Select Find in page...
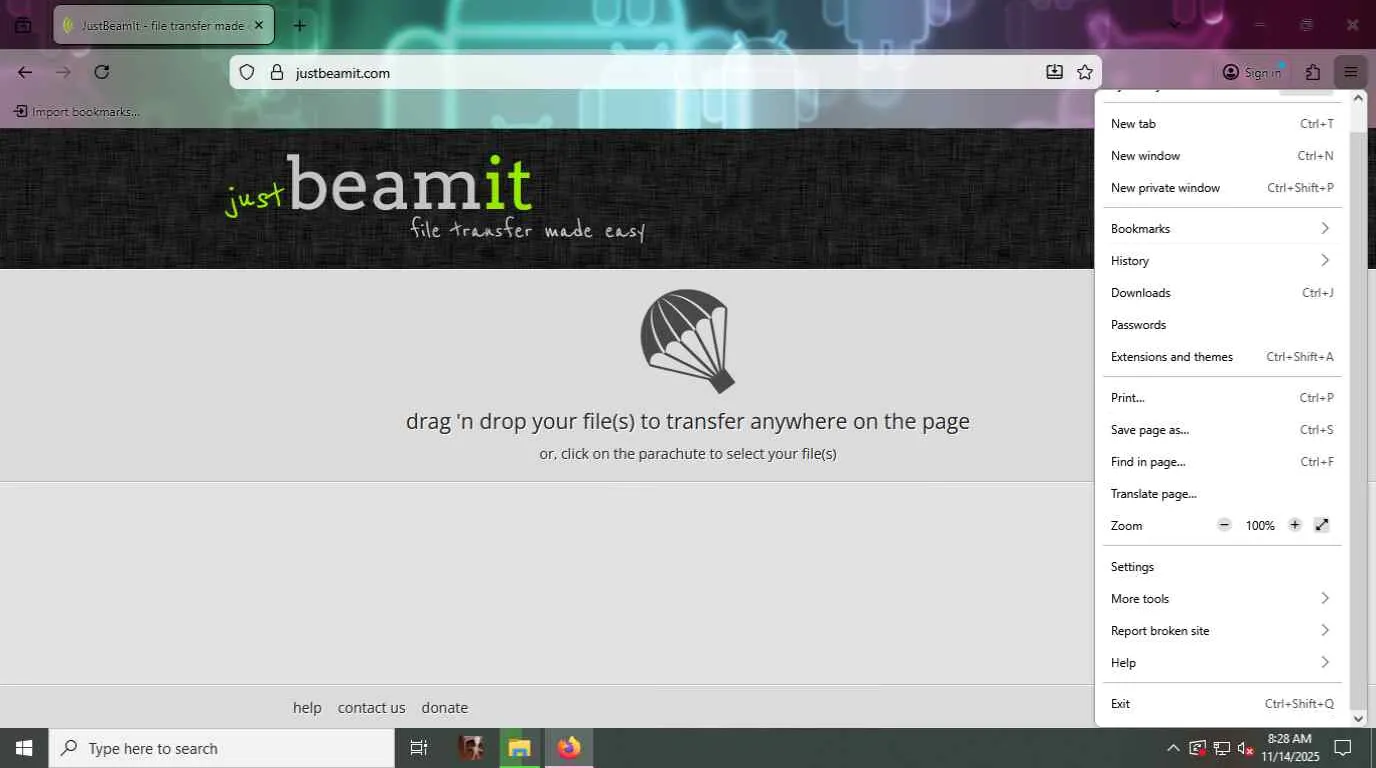Image resolution: width=1376 pixels, height=768 pixels. coord(1222,462)
